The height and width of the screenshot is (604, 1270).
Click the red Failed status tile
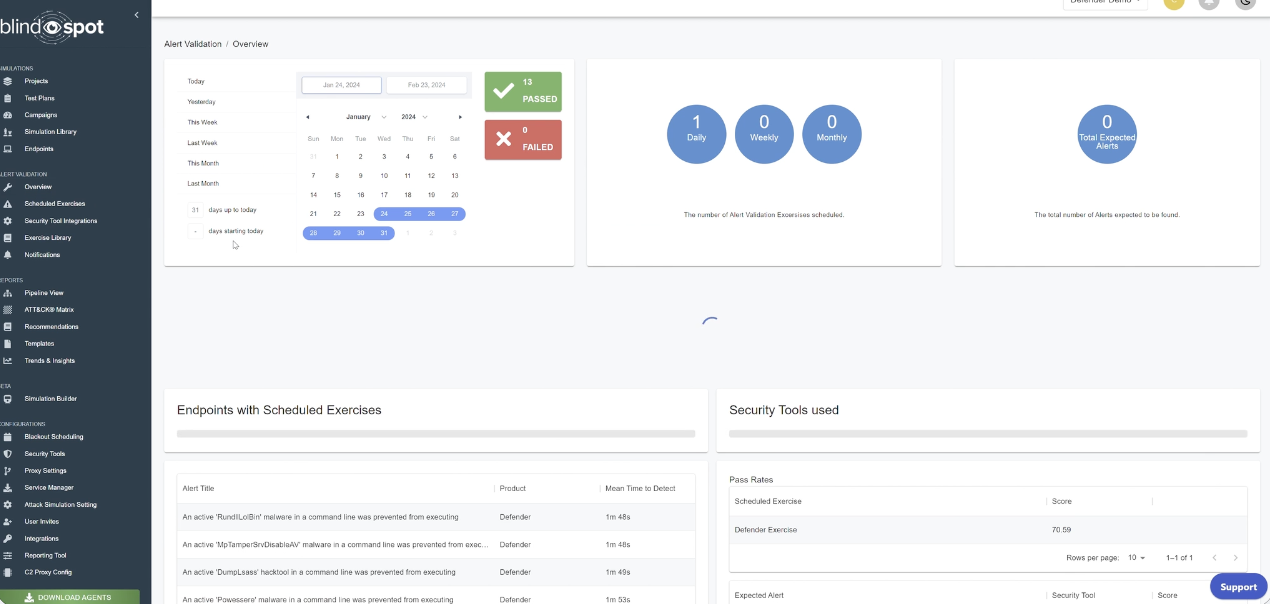click(523, 139)
